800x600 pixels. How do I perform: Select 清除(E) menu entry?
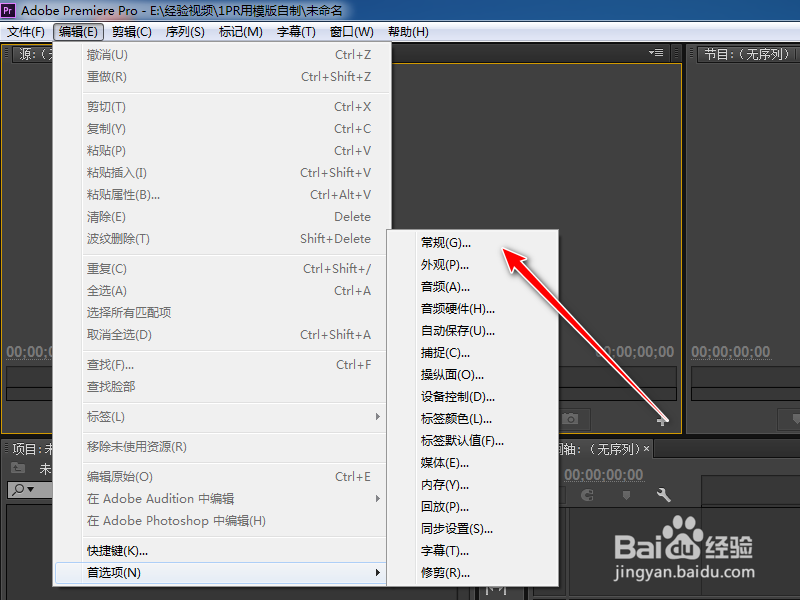click(220, 217)
